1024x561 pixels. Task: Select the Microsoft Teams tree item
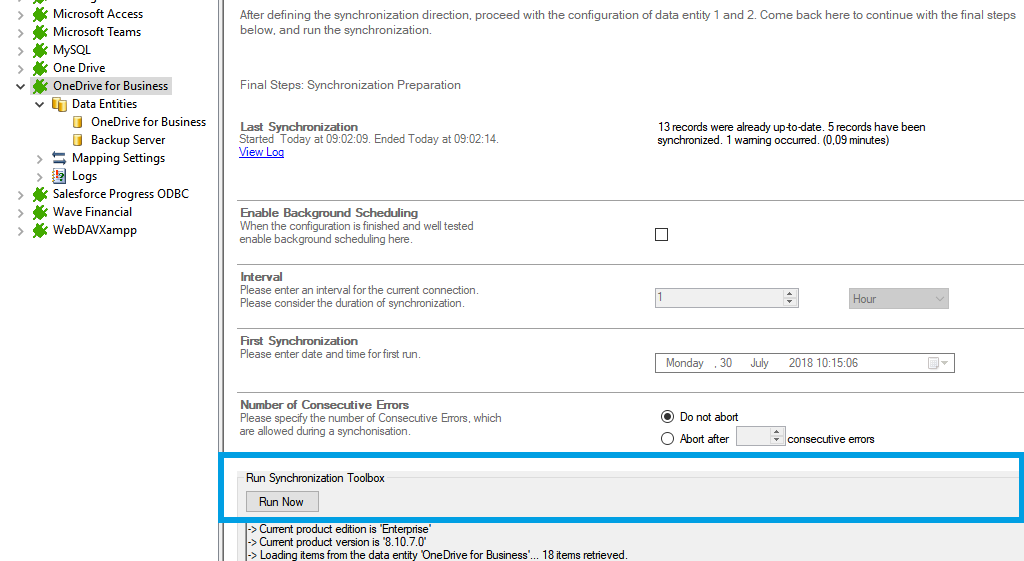tap(96, 32)
